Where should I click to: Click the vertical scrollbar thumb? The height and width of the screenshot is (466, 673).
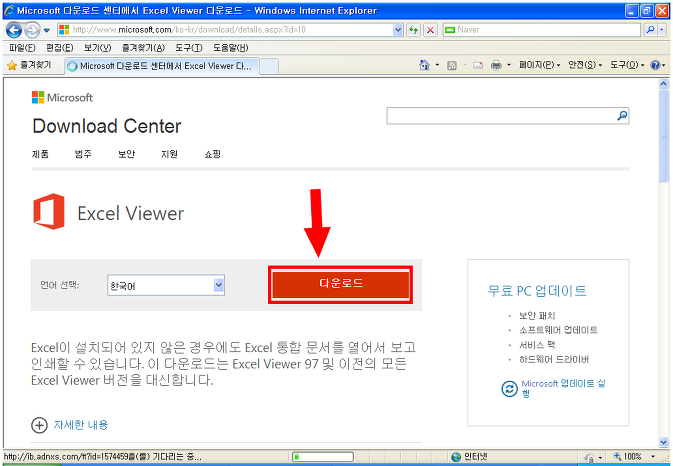pyautogui.click(x=664, y=136)
